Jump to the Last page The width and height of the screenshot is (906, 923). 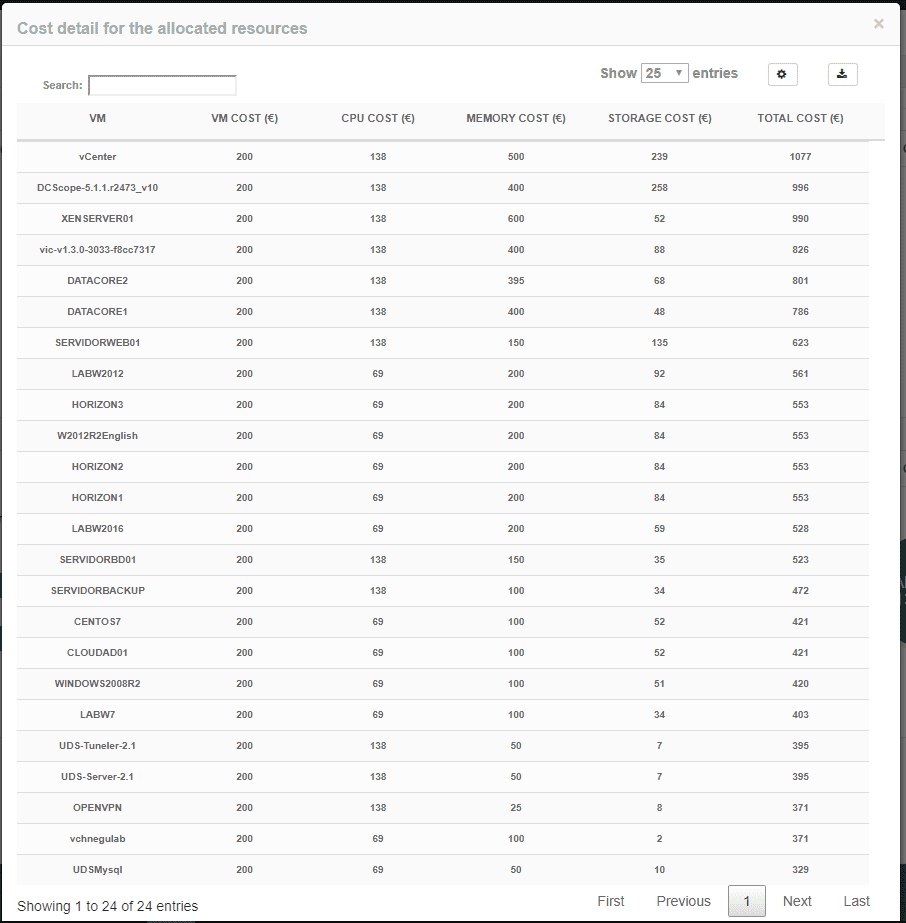(856, 901)
